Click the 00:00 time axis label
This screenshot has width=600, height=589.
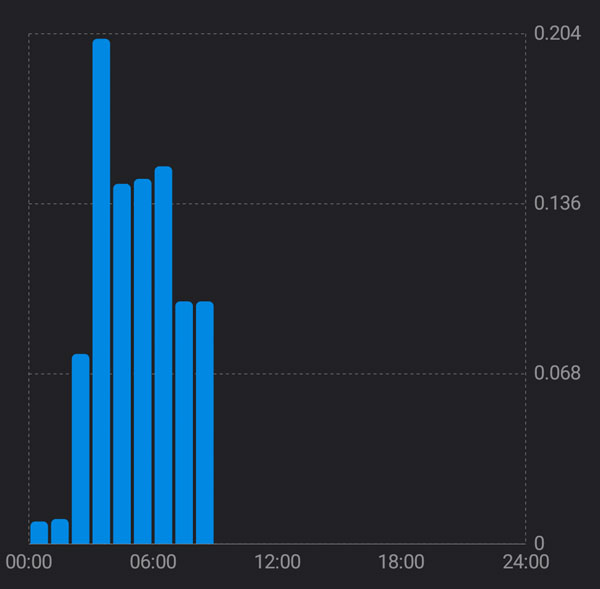tap(29, 562)
